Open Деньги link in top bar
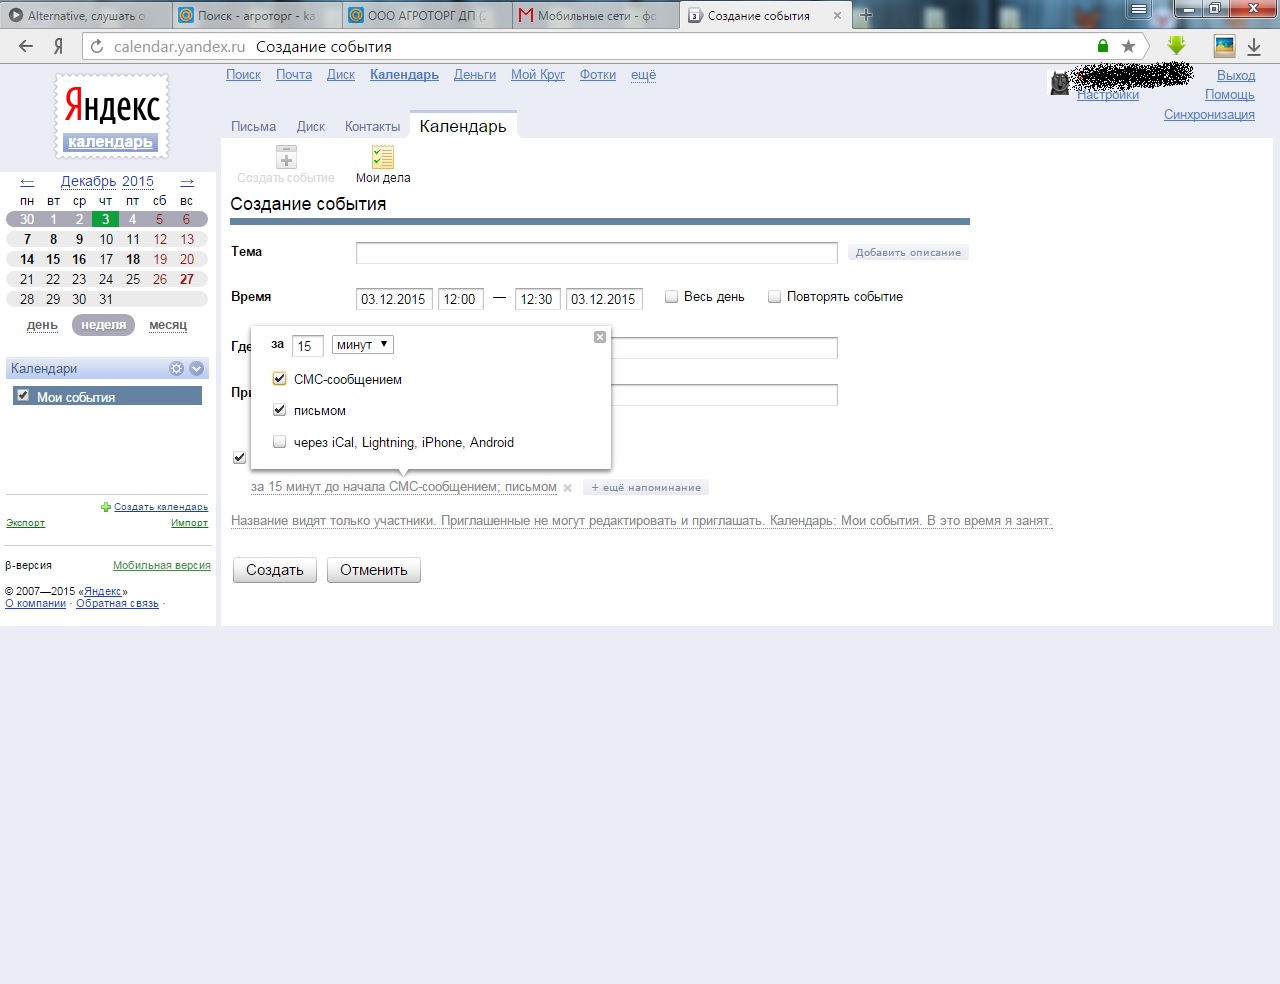 [475, 75]
